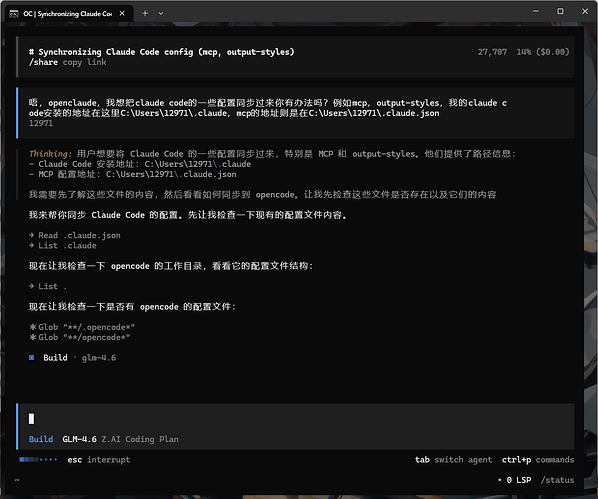The width and height of the screenshot is (598, 499).
Task: Click the List .claude tool call
Action: tap(63, 246)
